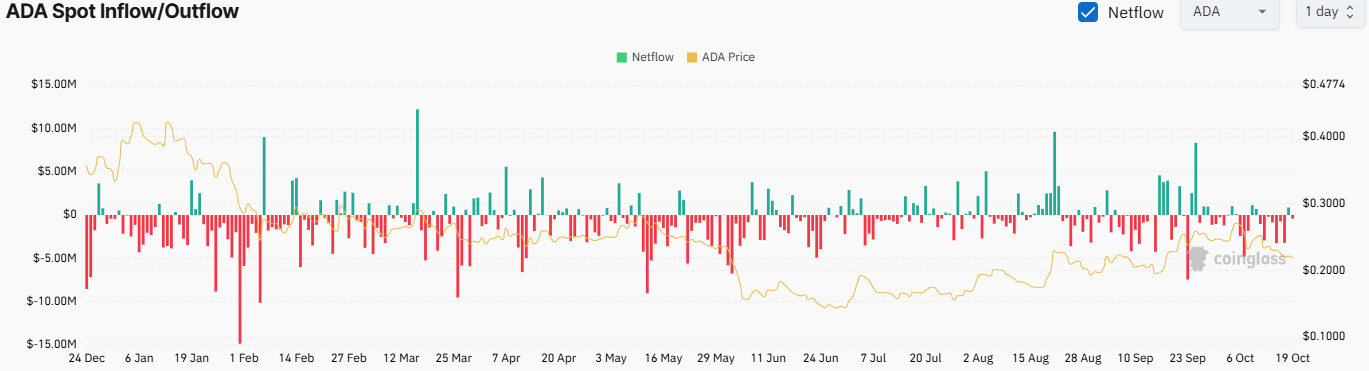Click the 11 Jun date label
The width and height of the screenshot is (1369, 371).
click(769, 358)
